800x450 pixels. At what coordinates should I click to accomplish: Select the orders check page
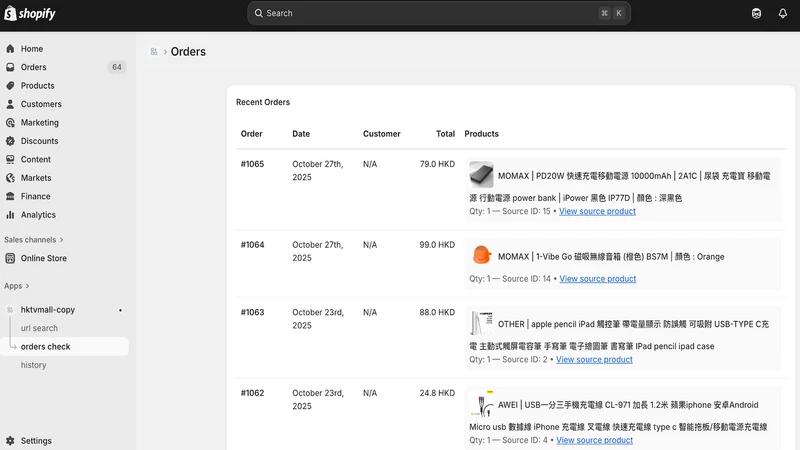(x=45, y=346)
